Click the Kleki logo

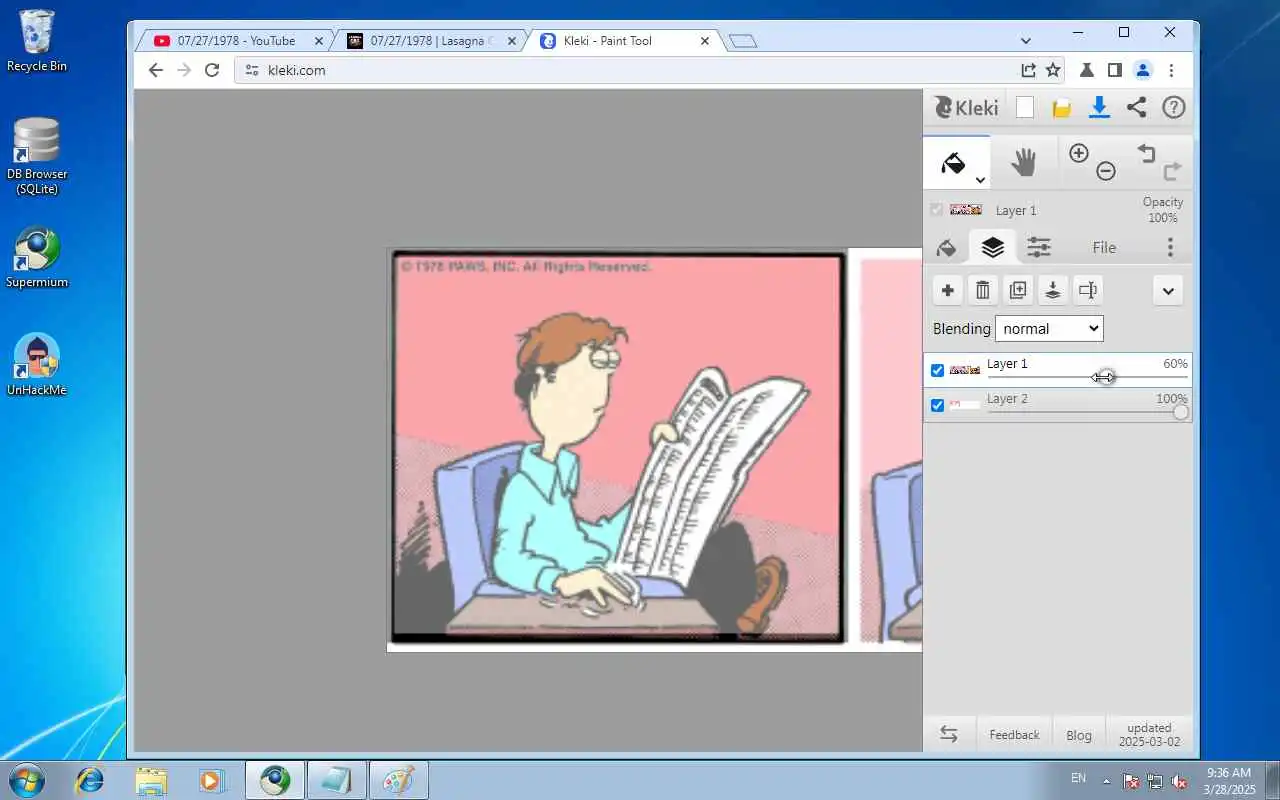[x=966, y=107]
